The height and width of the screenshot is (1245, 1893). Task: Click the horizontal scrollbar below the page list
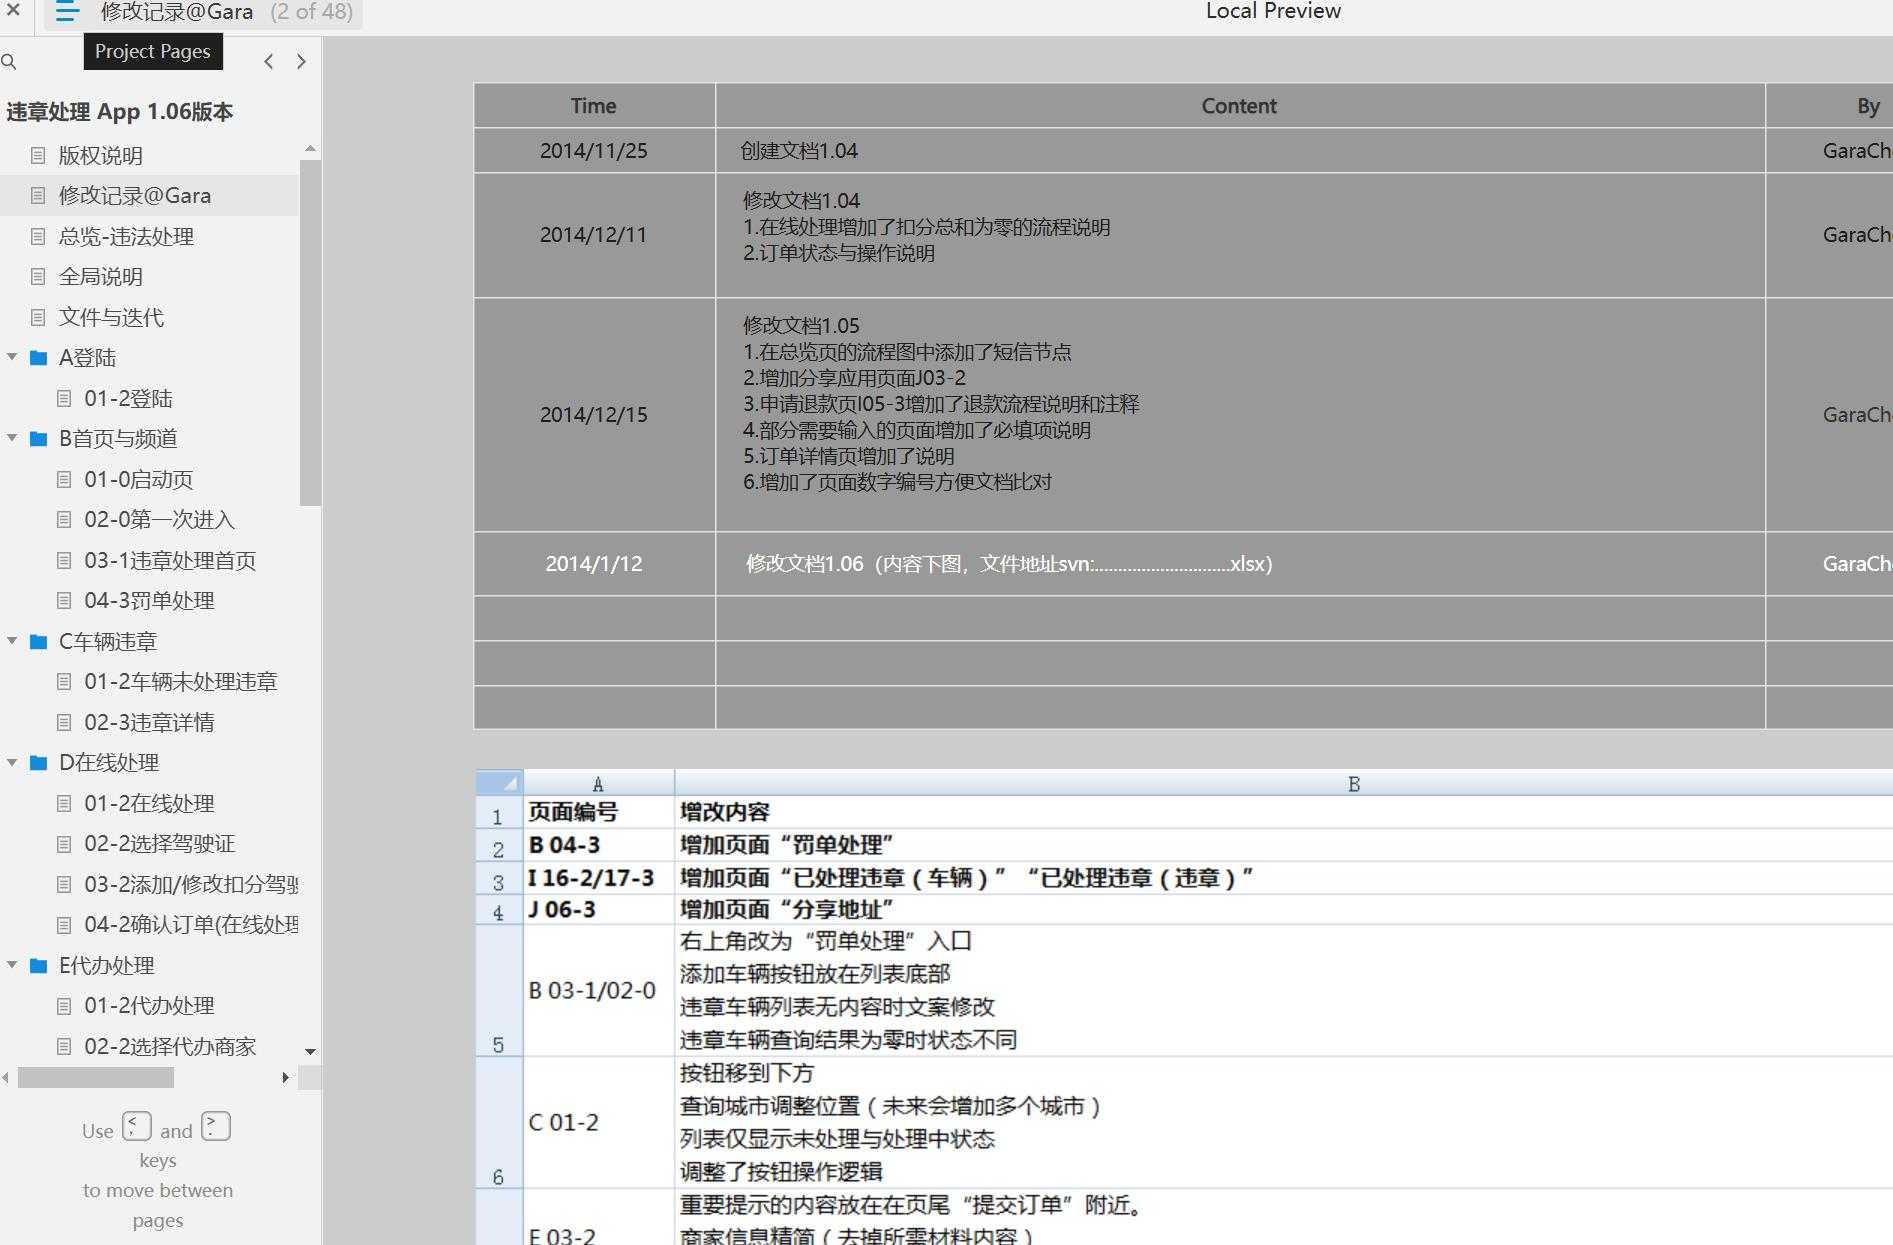coord(95,1078)
